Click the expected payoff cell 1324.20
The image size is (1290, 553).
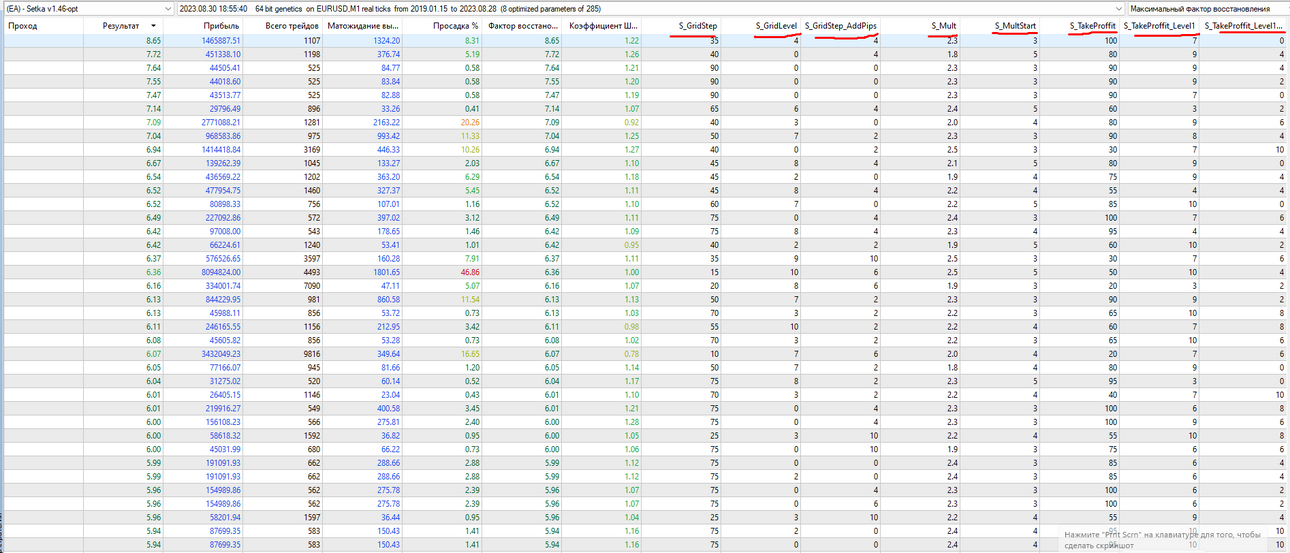click(385, 41)
